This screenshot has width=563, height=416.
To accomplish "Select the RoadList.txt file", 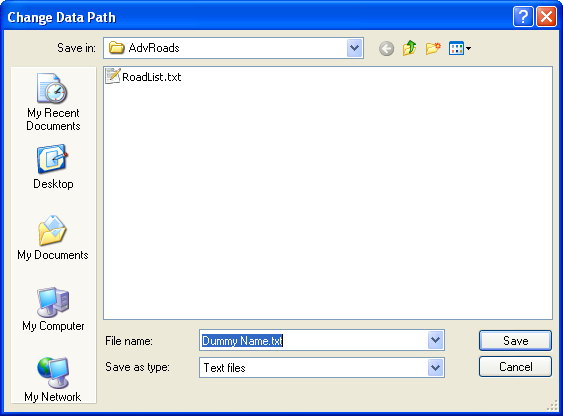I will point(143,76).
